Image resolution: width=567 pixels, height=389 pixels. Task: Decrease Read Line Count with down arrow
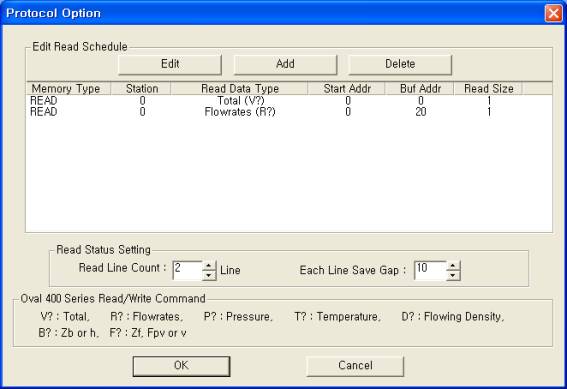209,275
